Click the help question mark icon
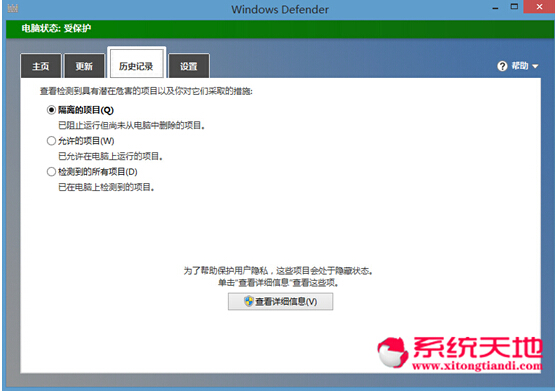Screen dimensions: 559x392 point(502,66)
